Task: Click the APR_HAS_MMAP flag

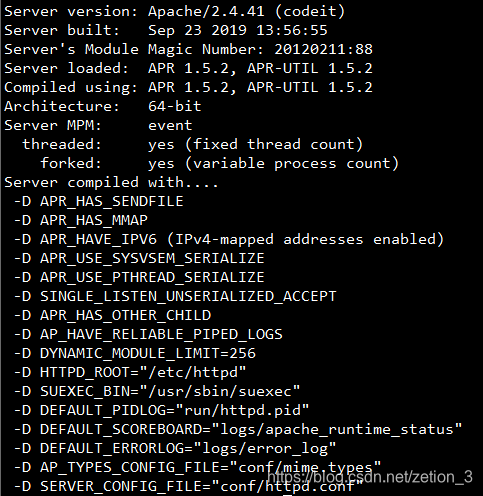Action: [94, 221]
